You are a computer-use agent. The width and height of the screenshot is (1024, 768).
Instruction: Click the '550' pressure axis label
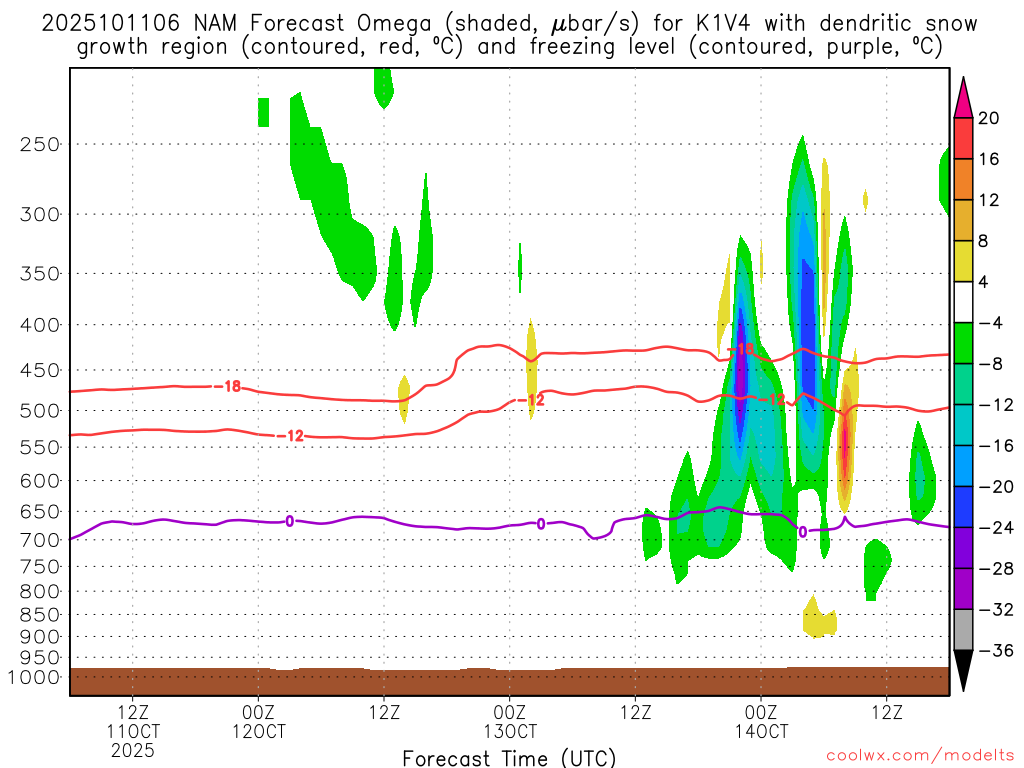[40, 447]
